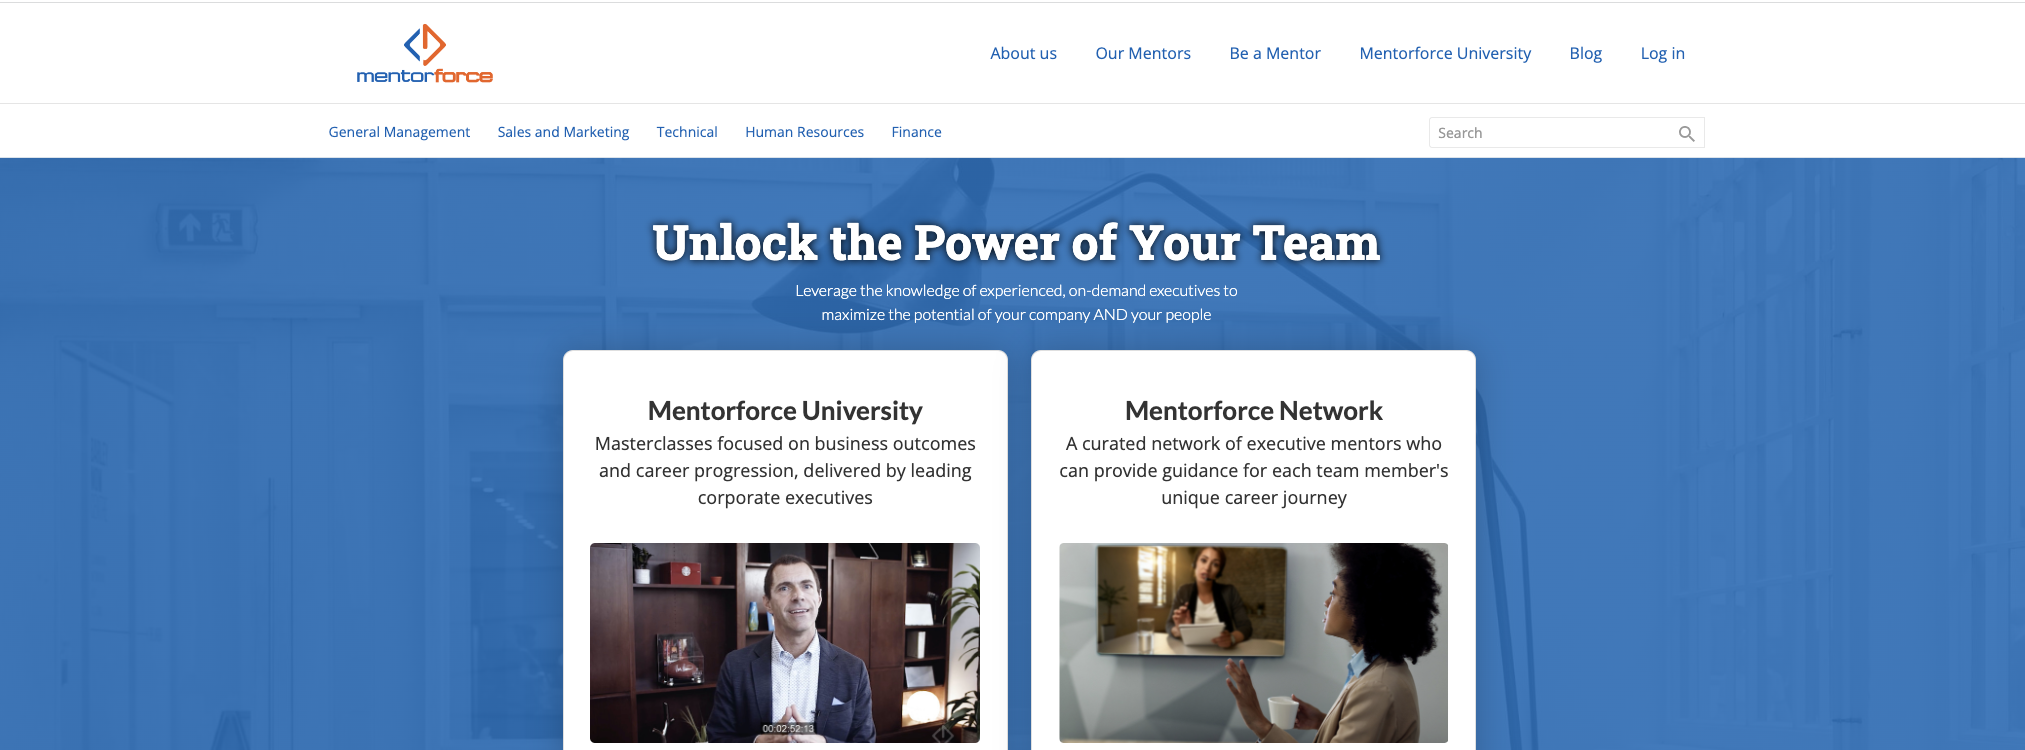Browse the Human Resources category
This screenshot has width=2025, height=750.
[x=804, y=132]
